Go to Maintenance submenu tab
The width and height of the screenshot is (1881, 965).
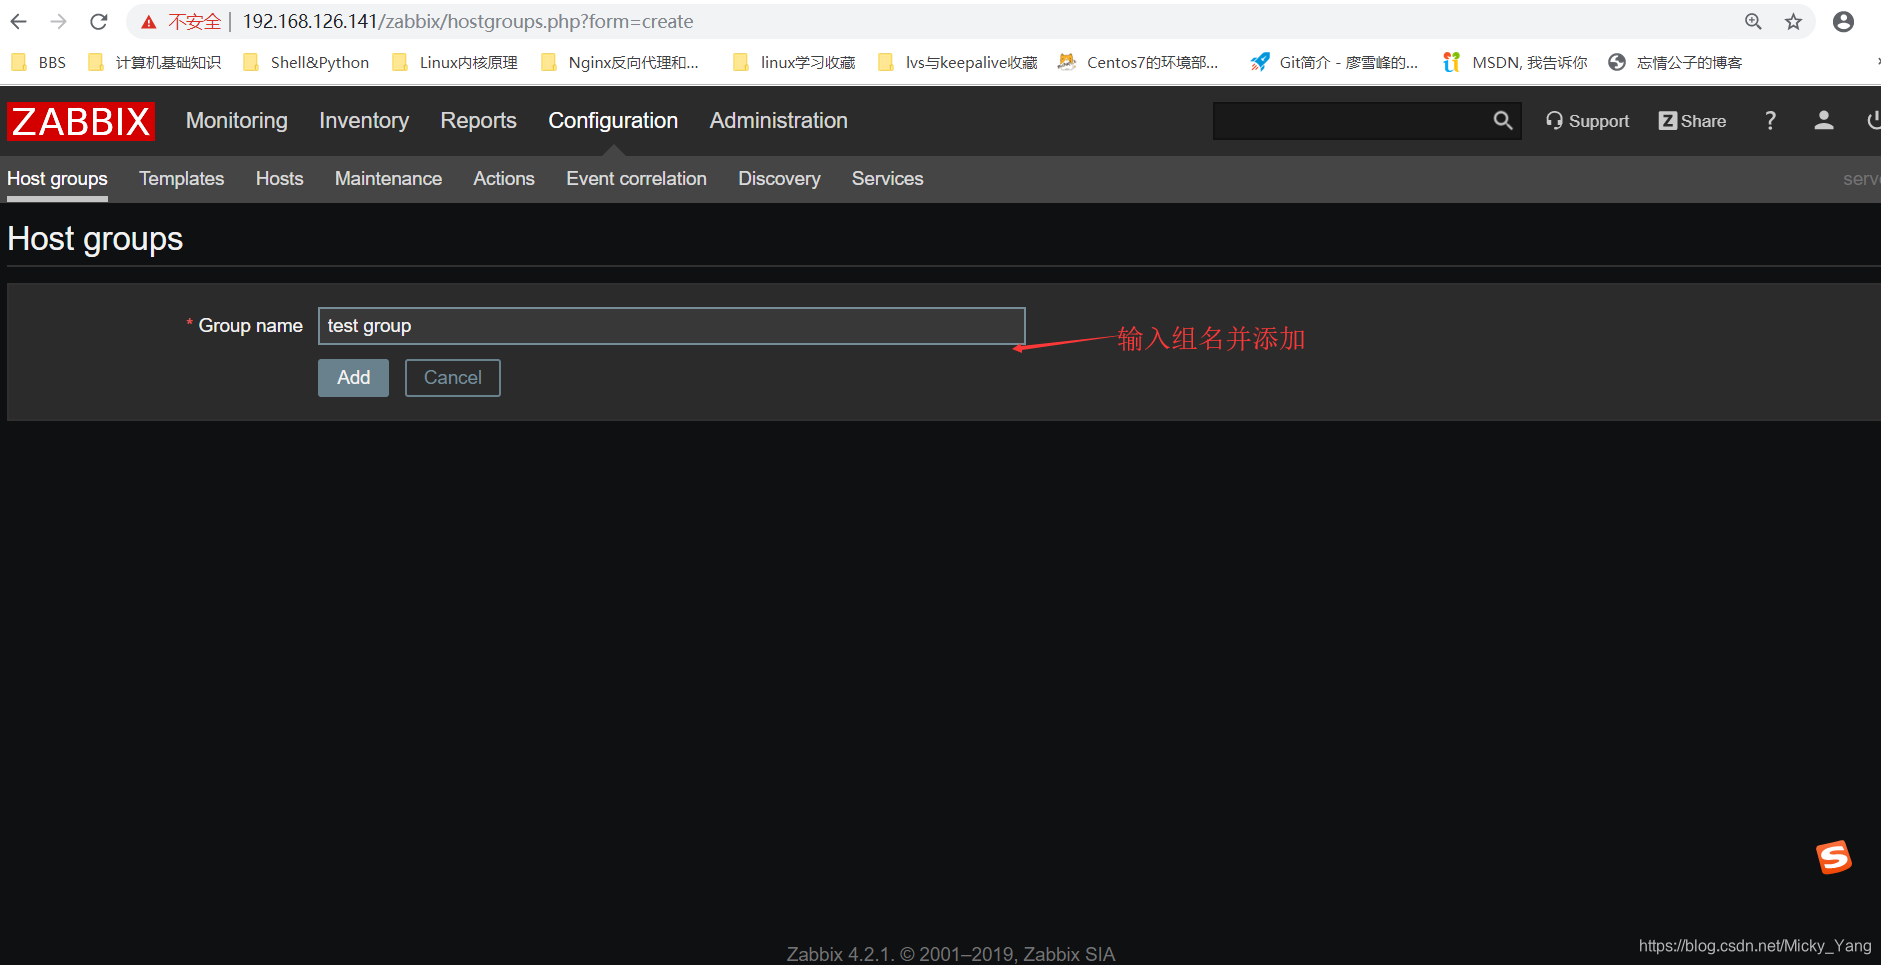(388, 179)
